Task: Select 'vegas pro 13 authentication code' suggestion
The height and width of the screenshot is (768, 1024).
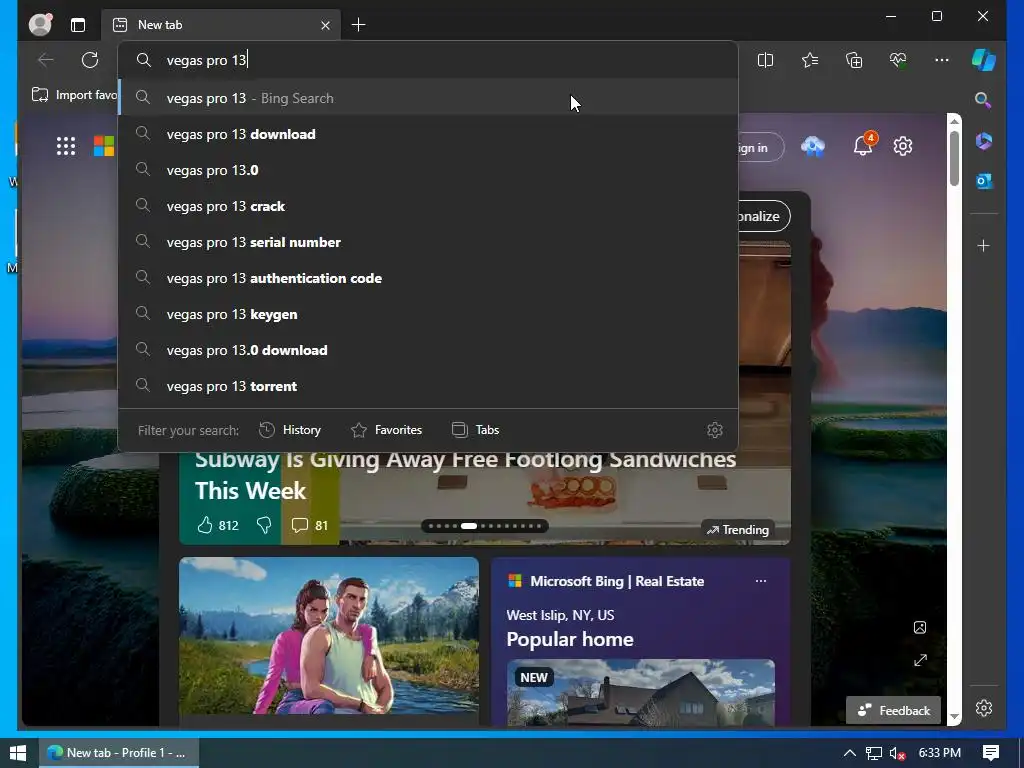Action: (x=428, y=278)
